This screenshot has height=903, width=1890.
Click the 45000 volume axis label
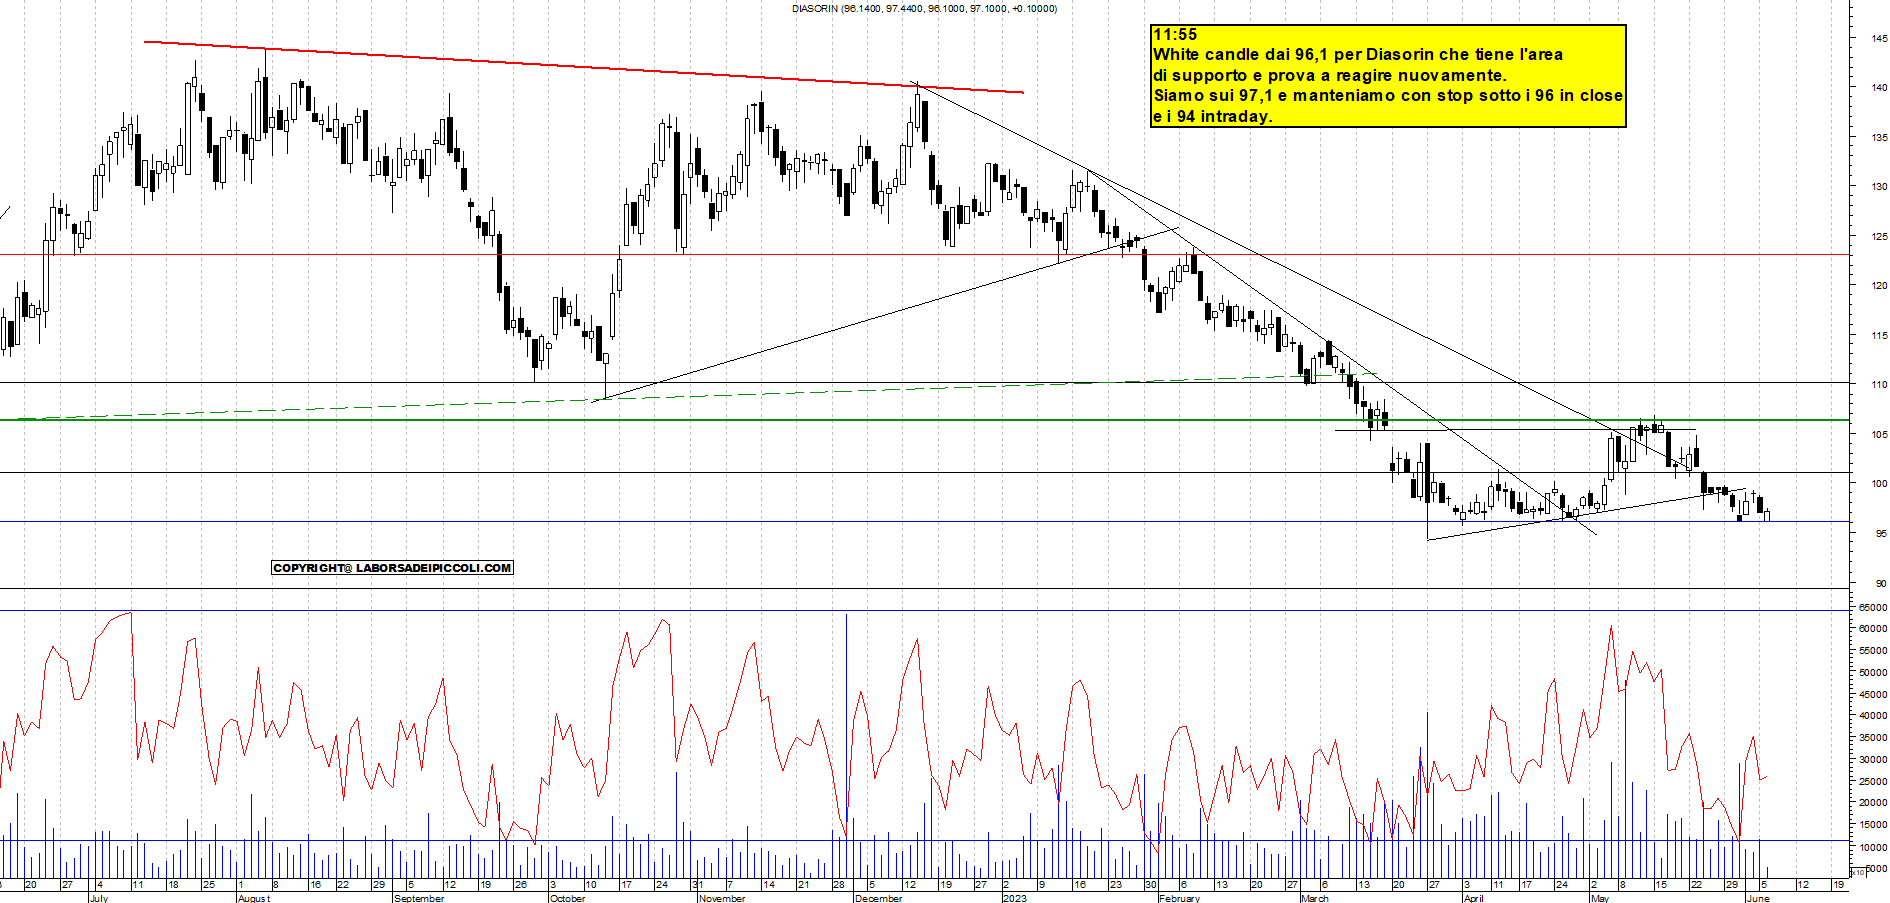tap(1873, 694)
